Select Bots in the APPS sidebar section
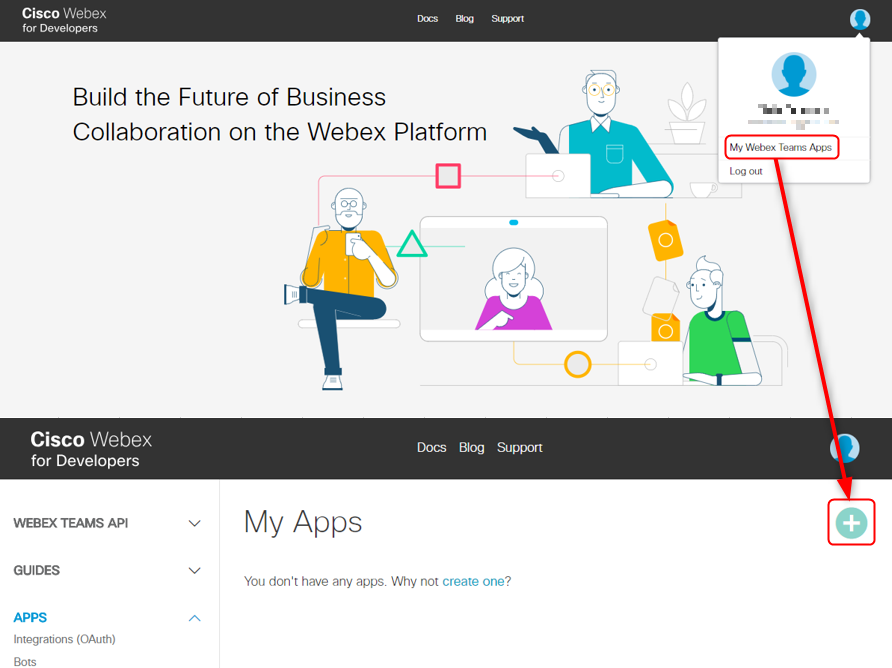This screenshot has height=668, width=892. (x=25, y=661)
